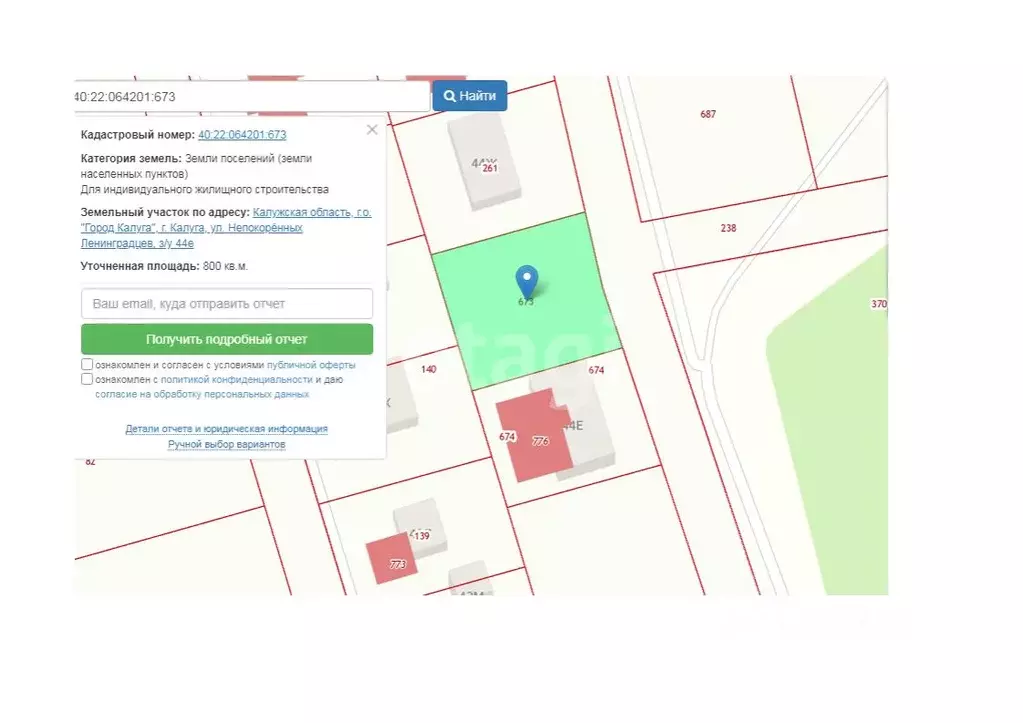This screenshot has height=723, width=1023.
Task: Open cadastral number 40:22:064201:673 link
Action: (x=242, y=134)
